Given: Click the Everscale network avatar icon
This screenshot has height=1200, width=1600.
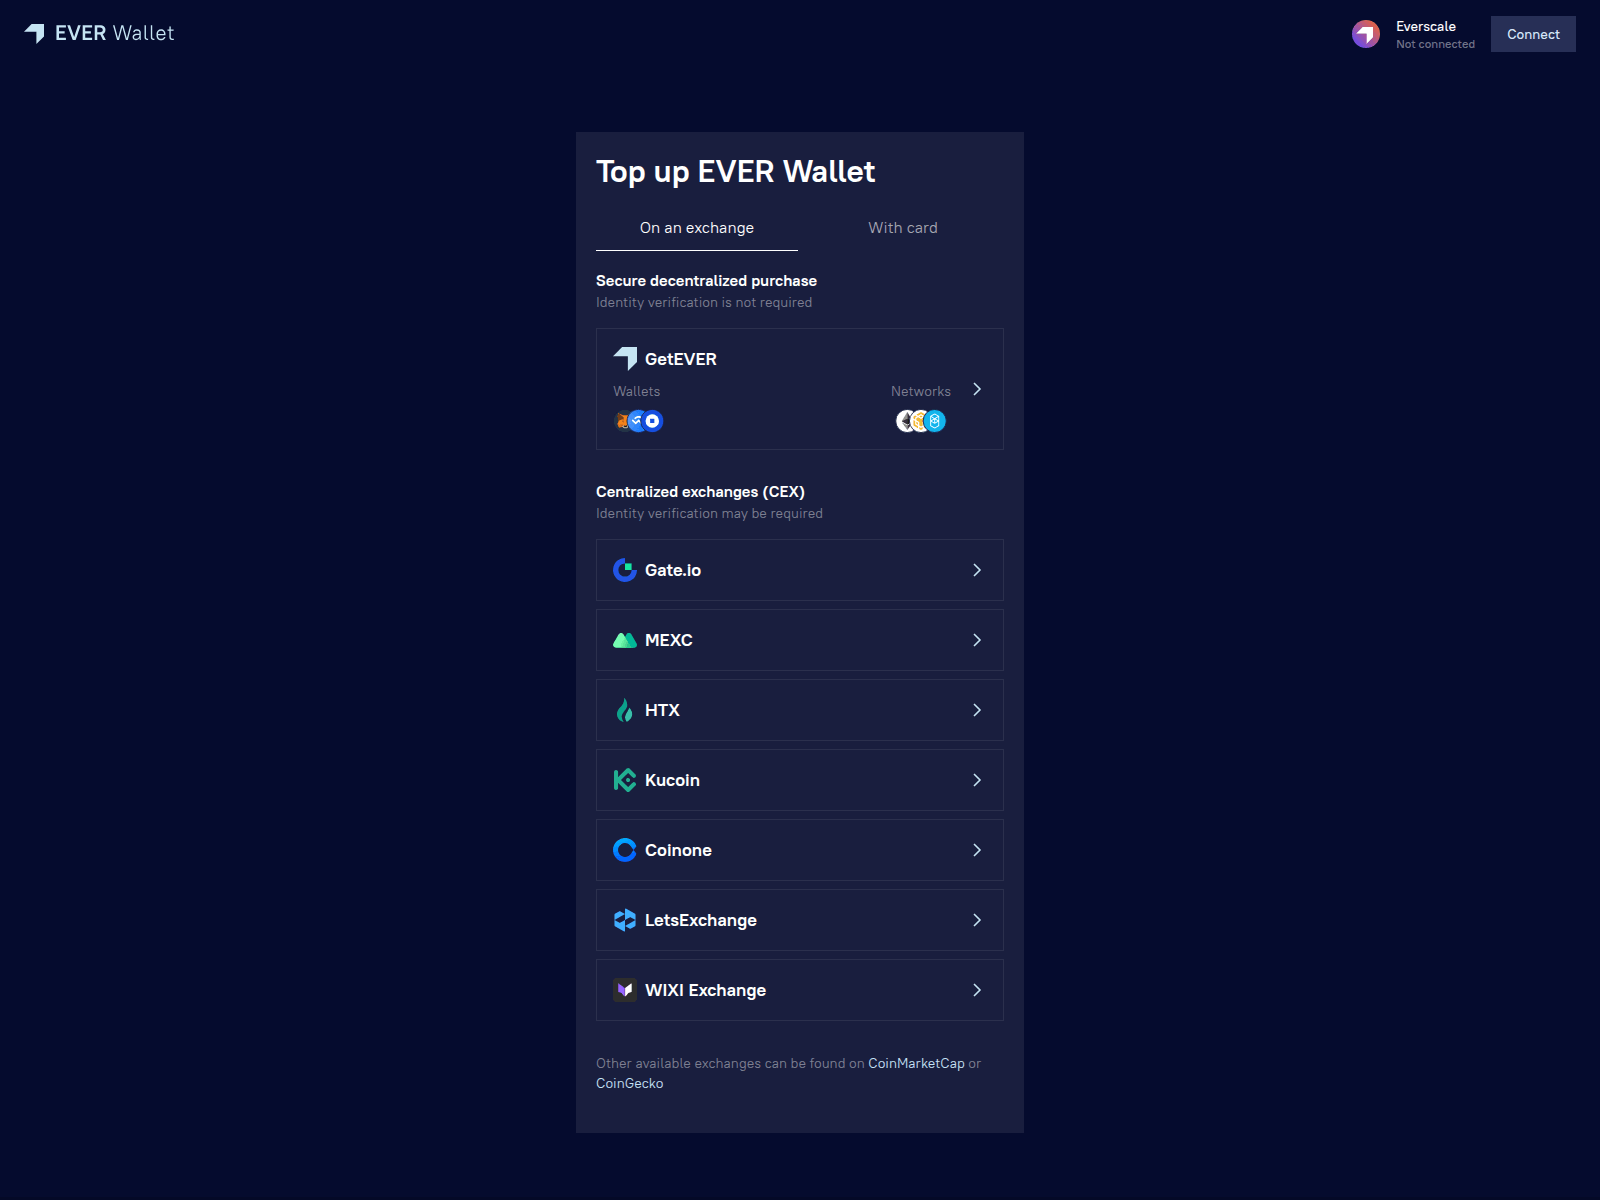Looking at the screenshot, I should pos(1366,34).
